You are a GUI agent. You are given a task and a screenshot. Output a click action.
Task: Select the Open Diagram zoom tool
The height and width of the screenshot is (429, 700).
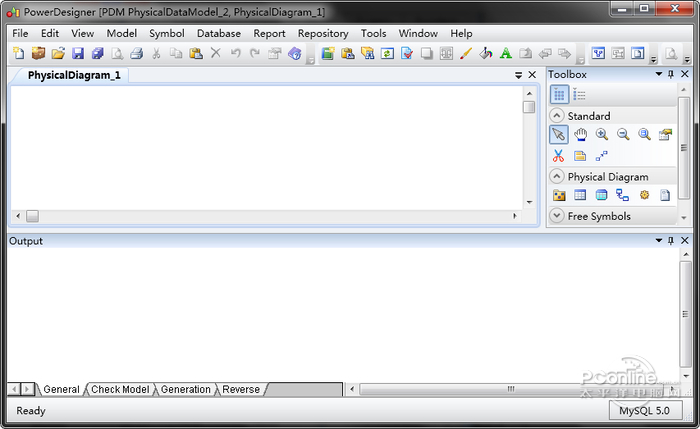pos(644,134)
